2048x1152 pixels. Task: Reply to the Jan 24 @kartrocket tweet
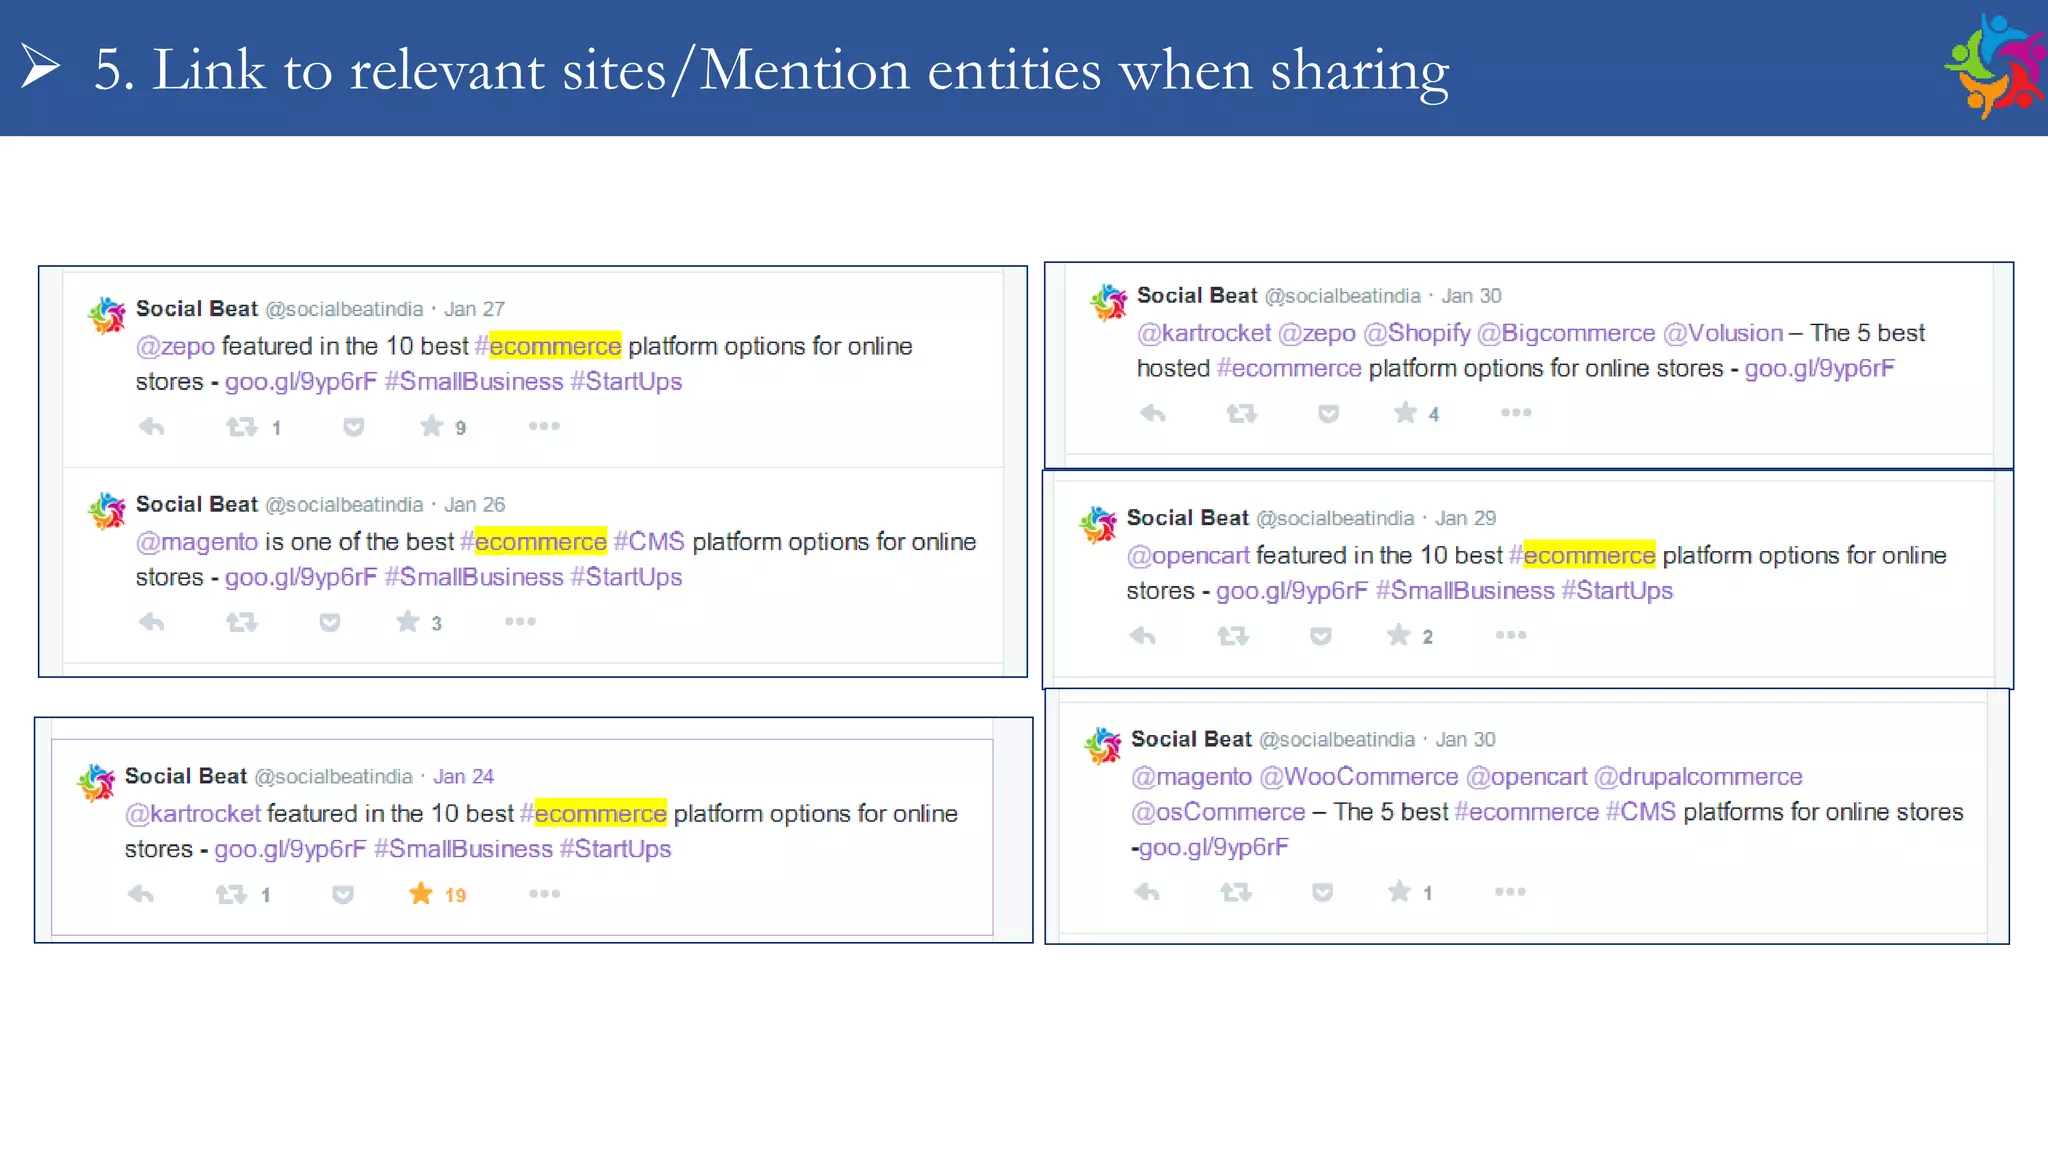coord(141,894)
